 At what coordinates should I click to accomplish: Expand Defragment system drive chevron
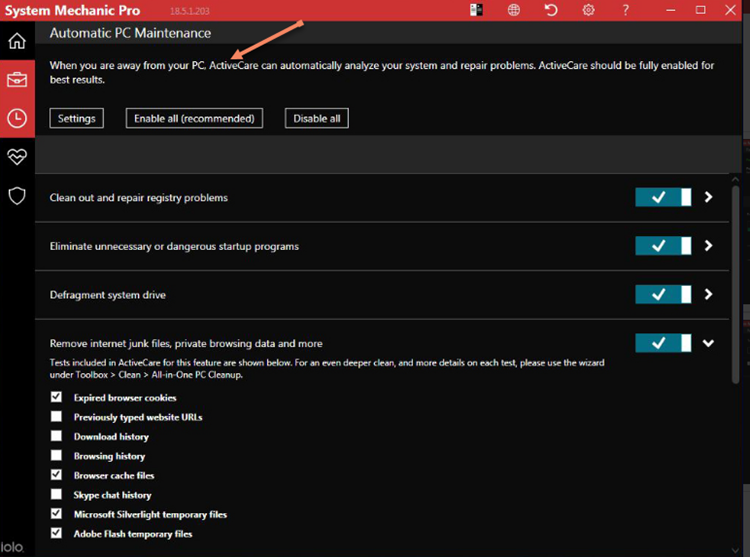click(x=708, y=294)
